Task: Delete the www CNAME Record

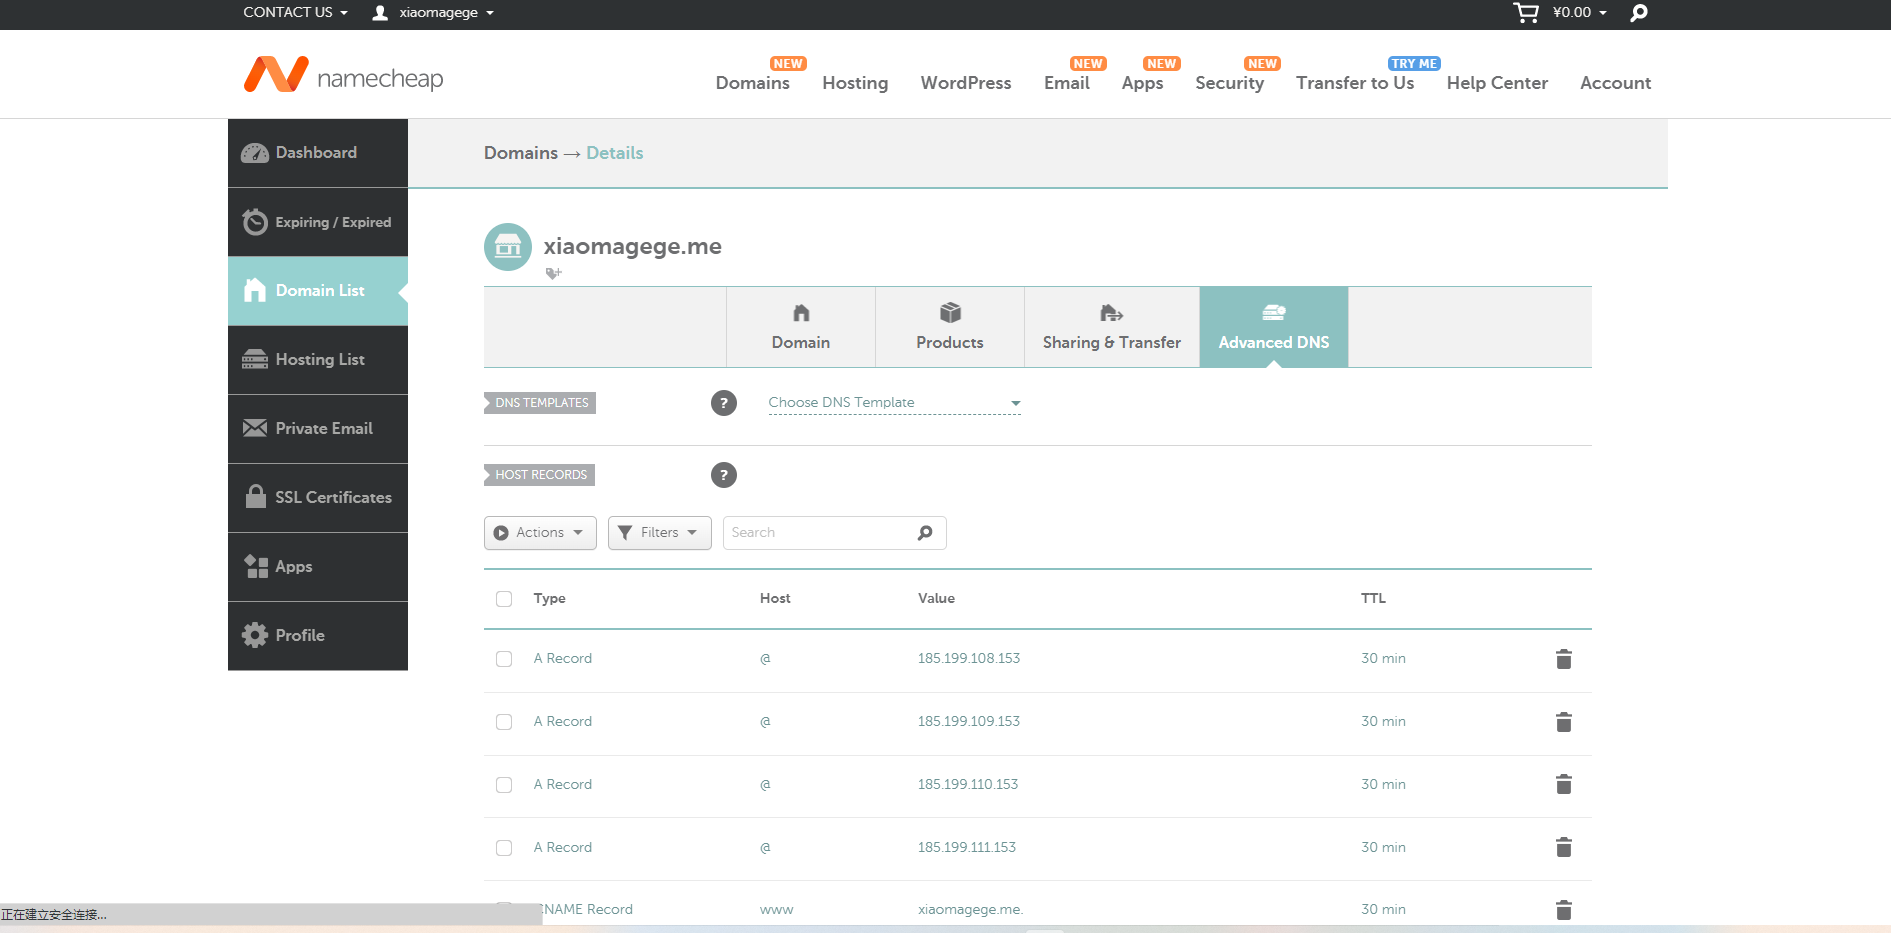Action: click(1564, 910)
